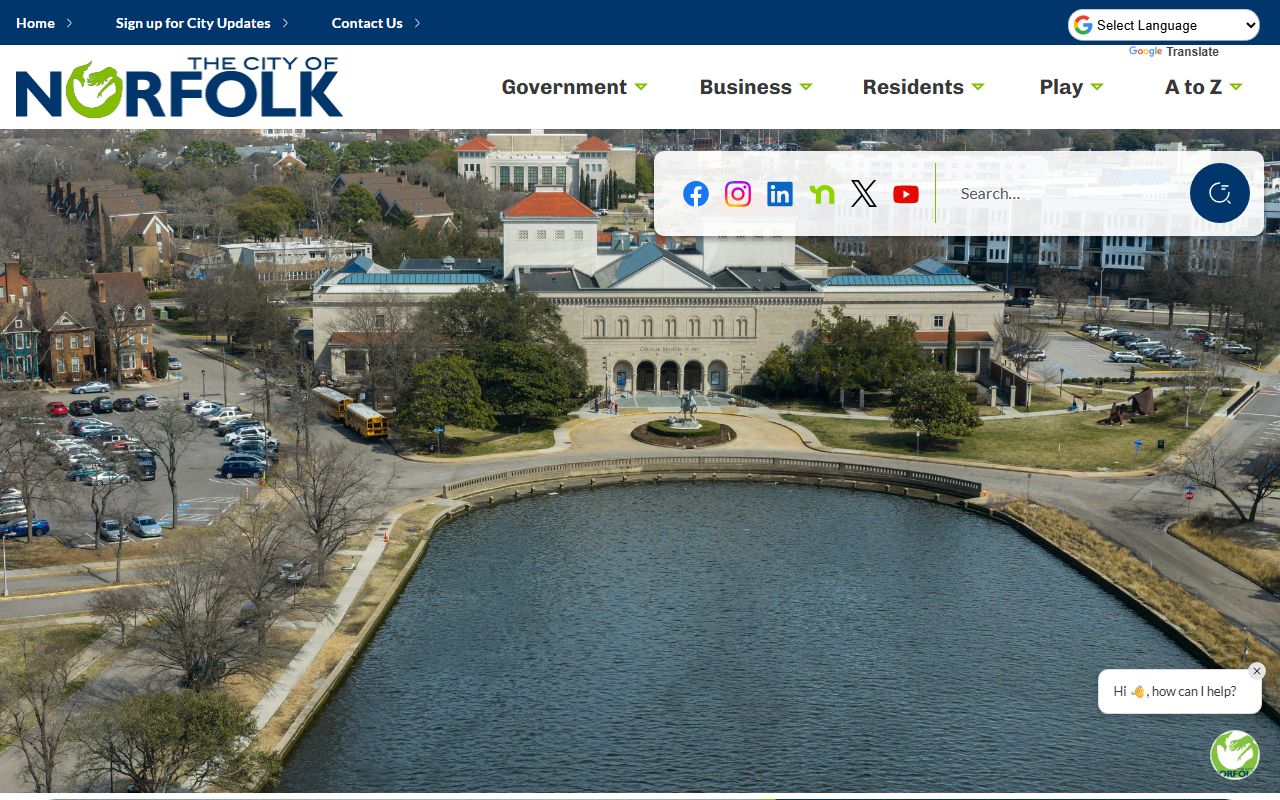This screenshot has height=800, width=1280.
Task: Expand the Business menu
Action: pyautogui.click(x=756, y=87)
